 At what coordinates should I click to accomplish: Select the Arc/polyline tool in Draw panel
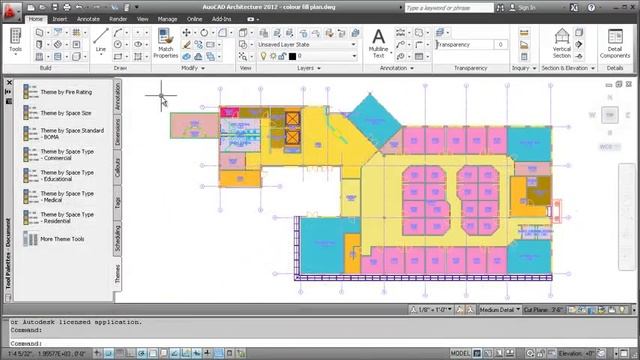click(x=118, y=32)
